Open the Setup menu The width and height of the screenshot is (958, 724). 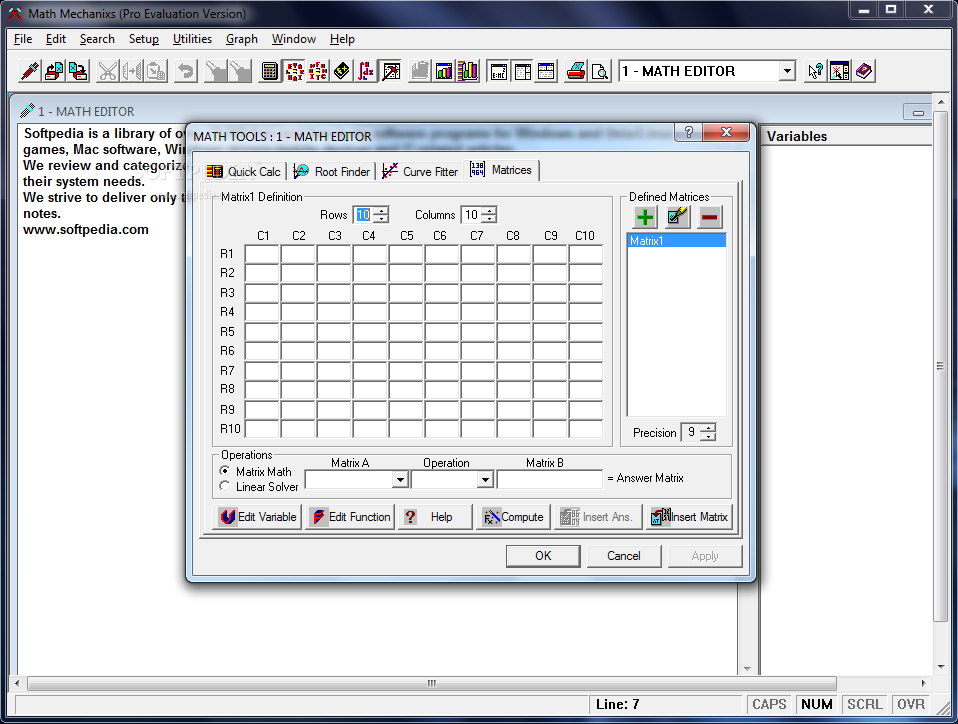click(x=144, y=39)
